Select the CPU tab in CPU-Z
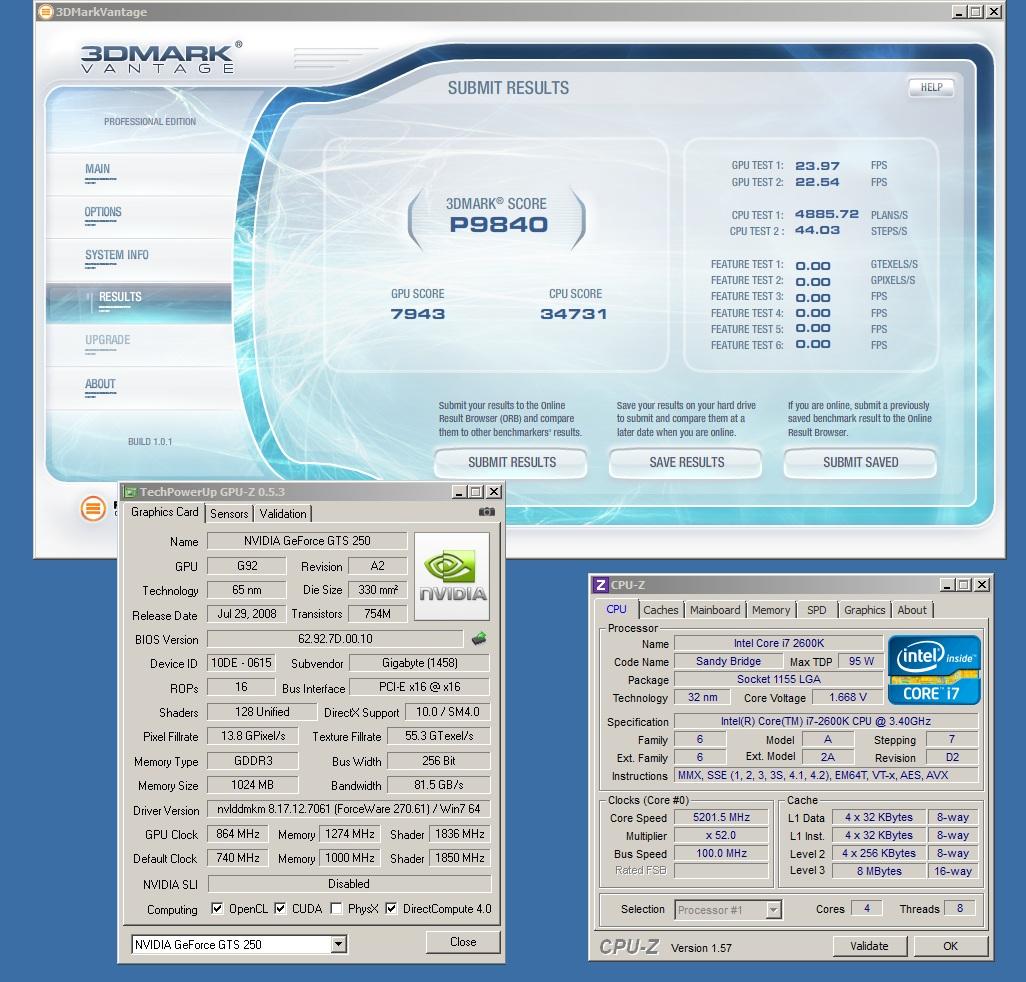The height and width of the screenshot is (982, 1026). 616,609
